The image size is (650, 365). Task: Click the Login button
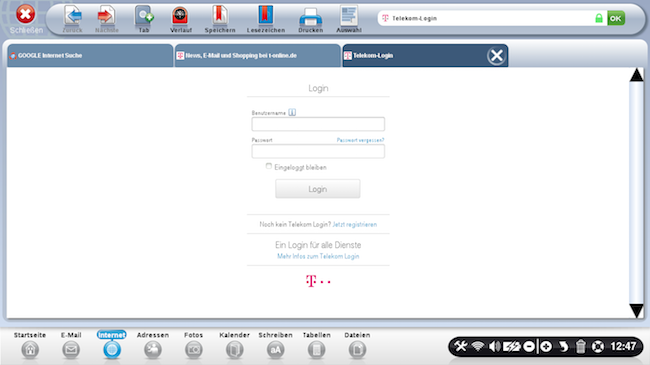click(x=318, y=189)
